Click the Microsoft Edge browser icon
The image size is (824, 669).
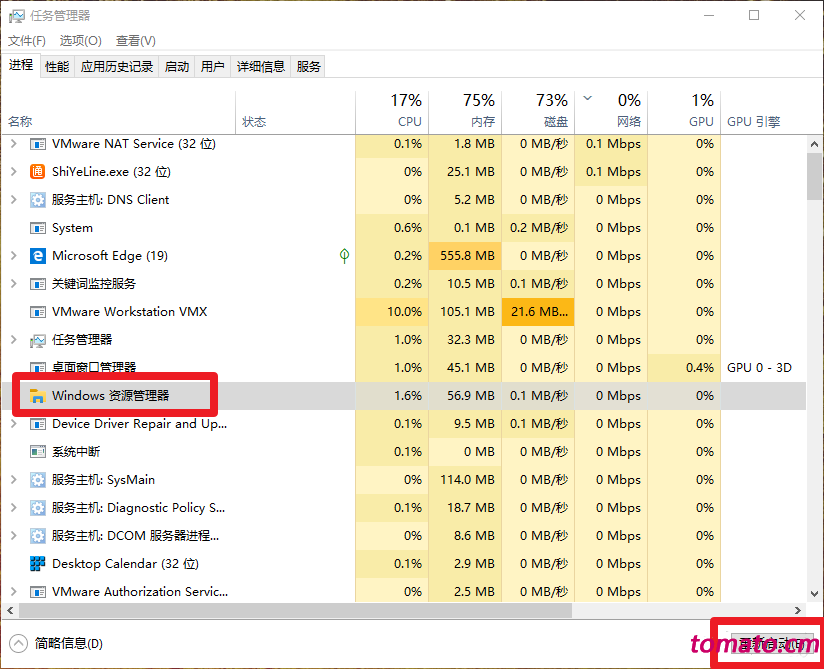point(37,256)
